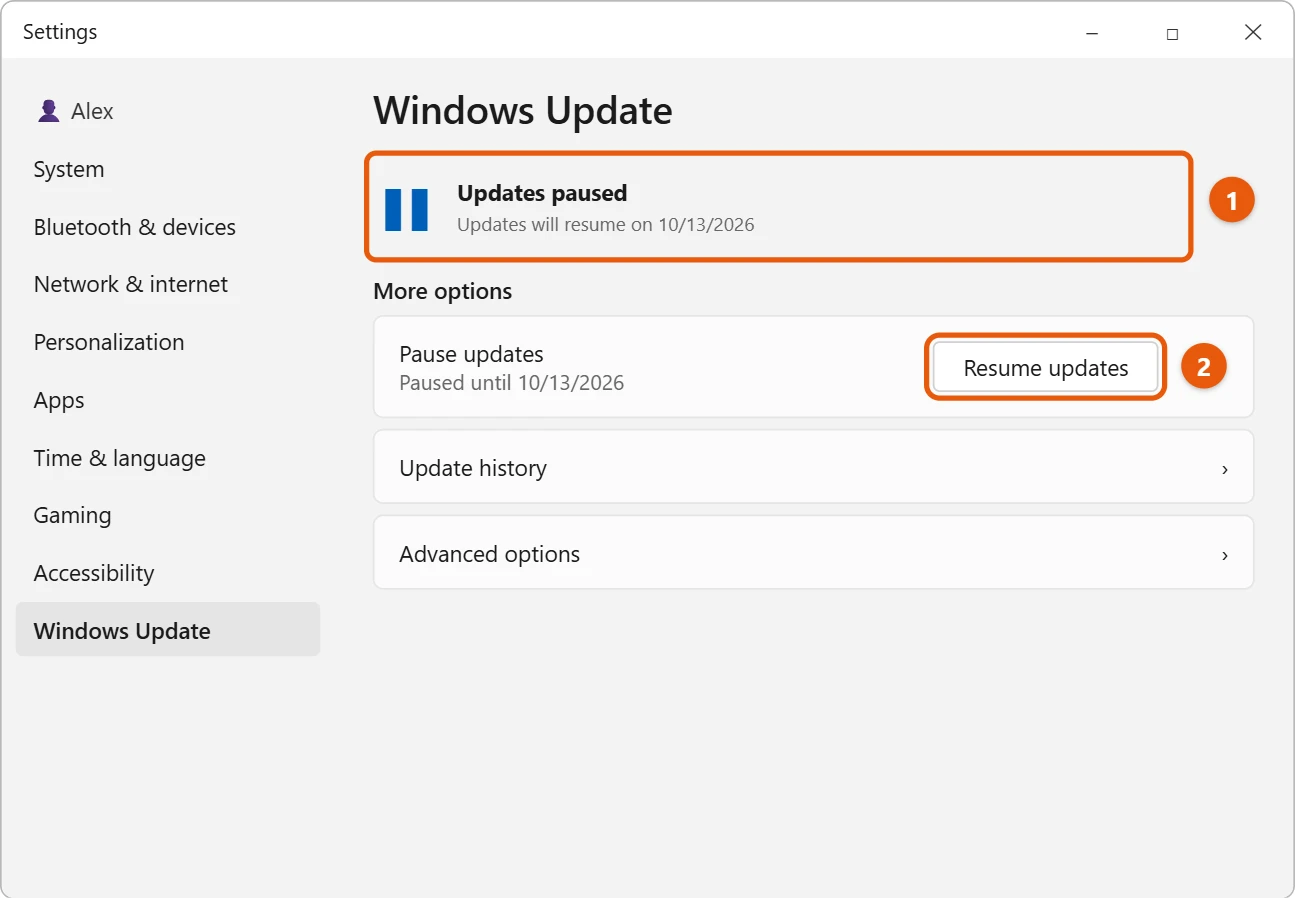
Task: Click 'Paused until 10/13/2026' text
Action: tap(511, 383)
